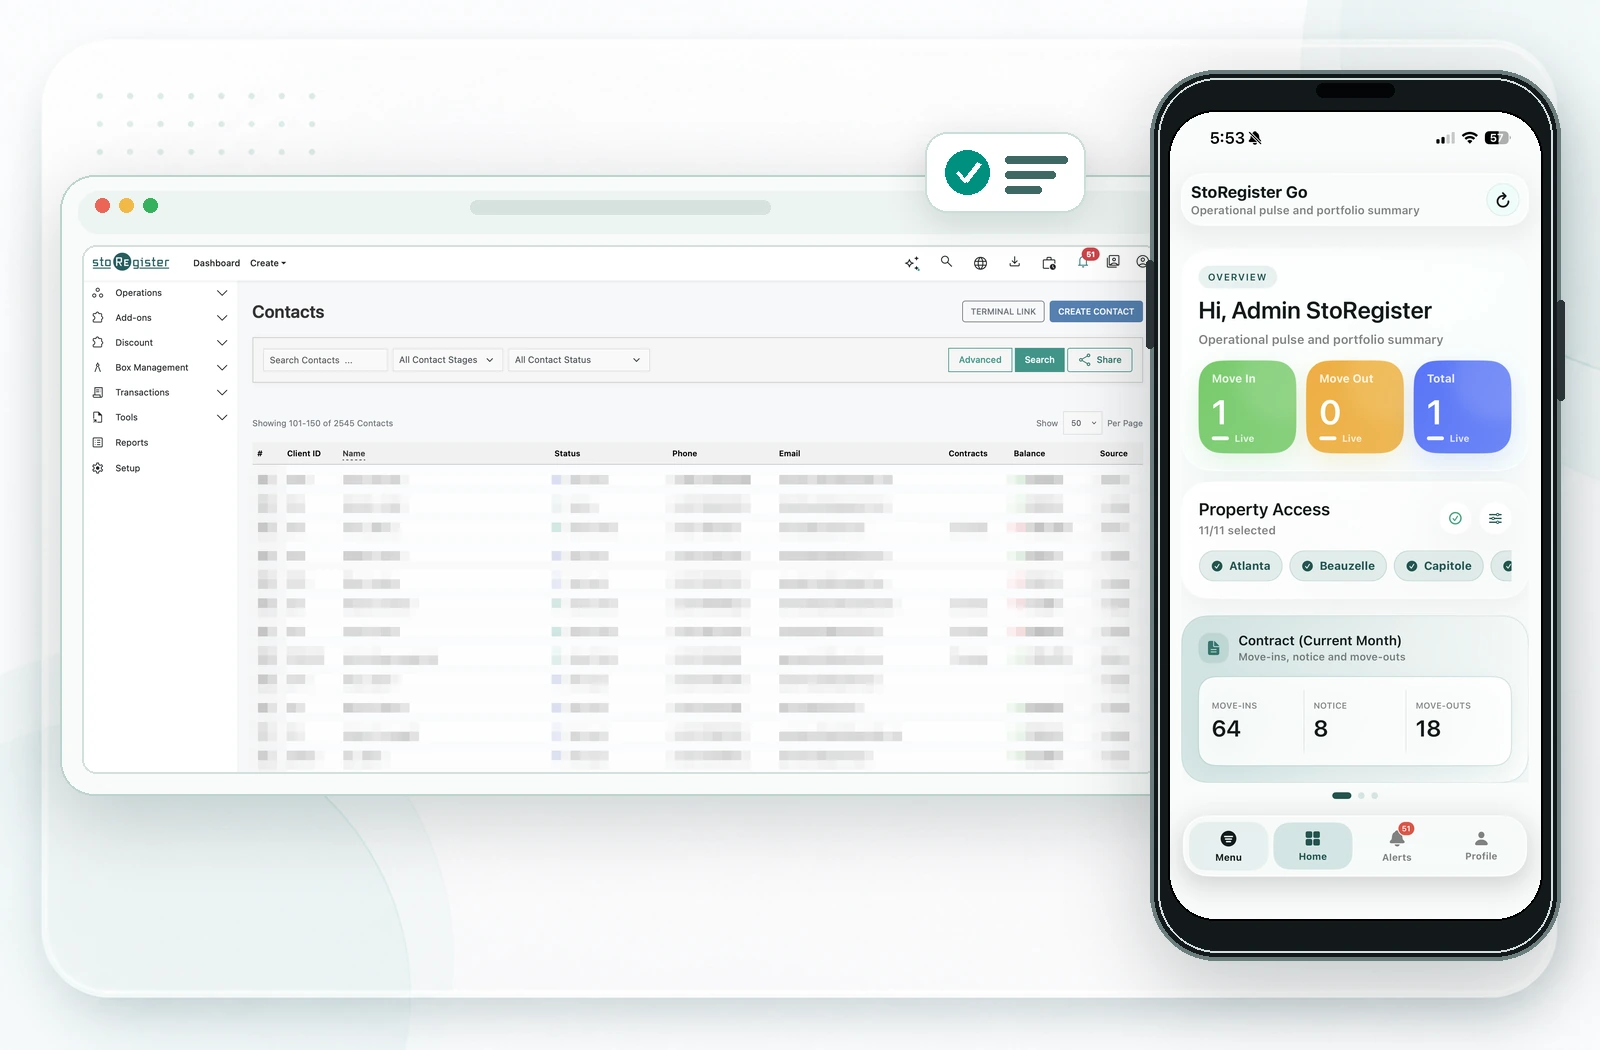Open Reports in the sidebar
Screen dimensions: 1600x1050
tap(131, 443)
